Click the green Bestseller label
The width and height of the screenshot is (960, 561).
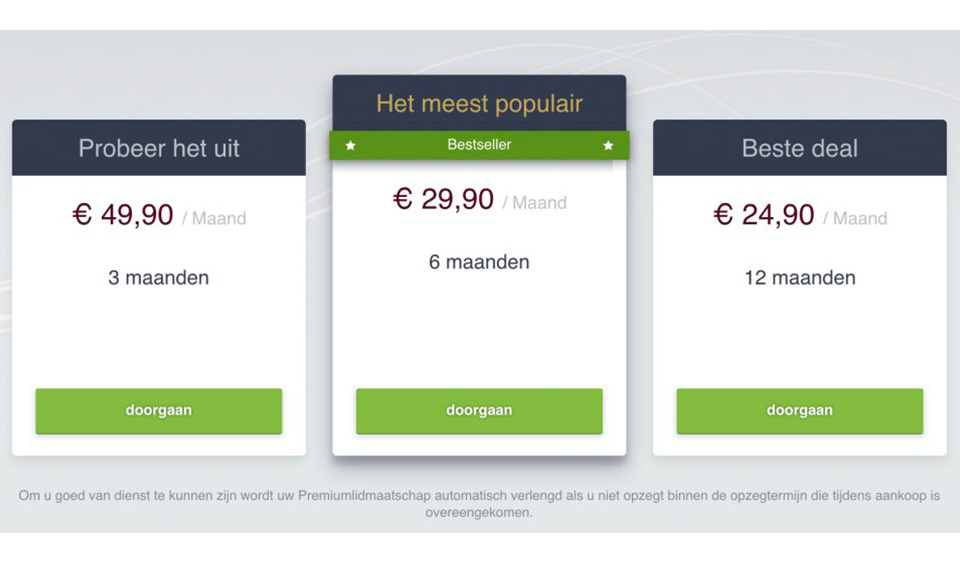479,145
